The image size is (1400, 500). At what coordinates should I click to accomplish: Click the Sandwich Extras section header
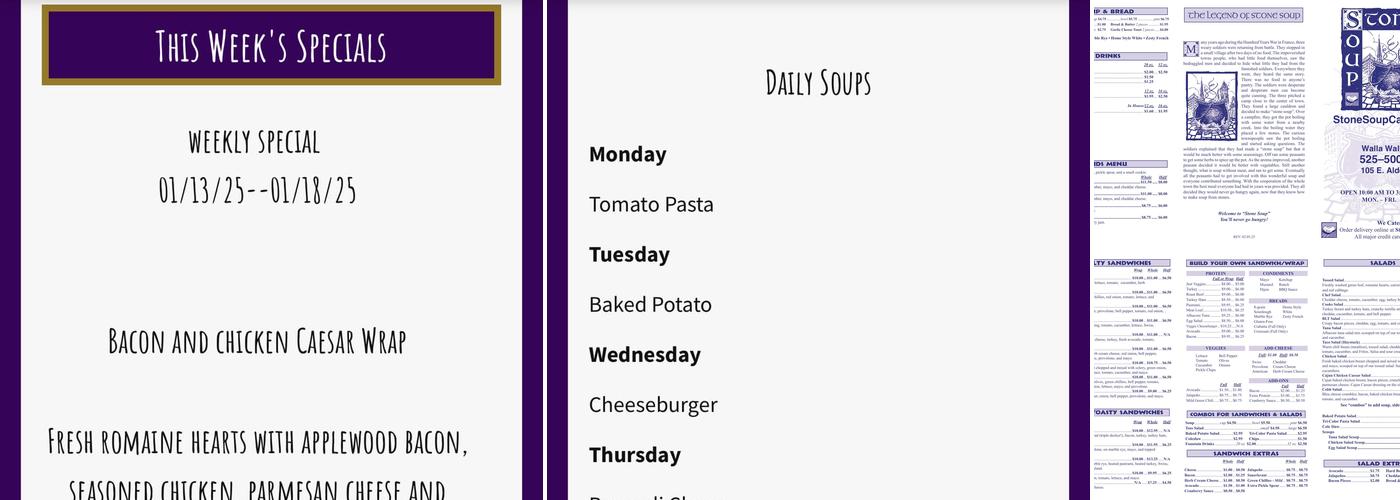1246,453
